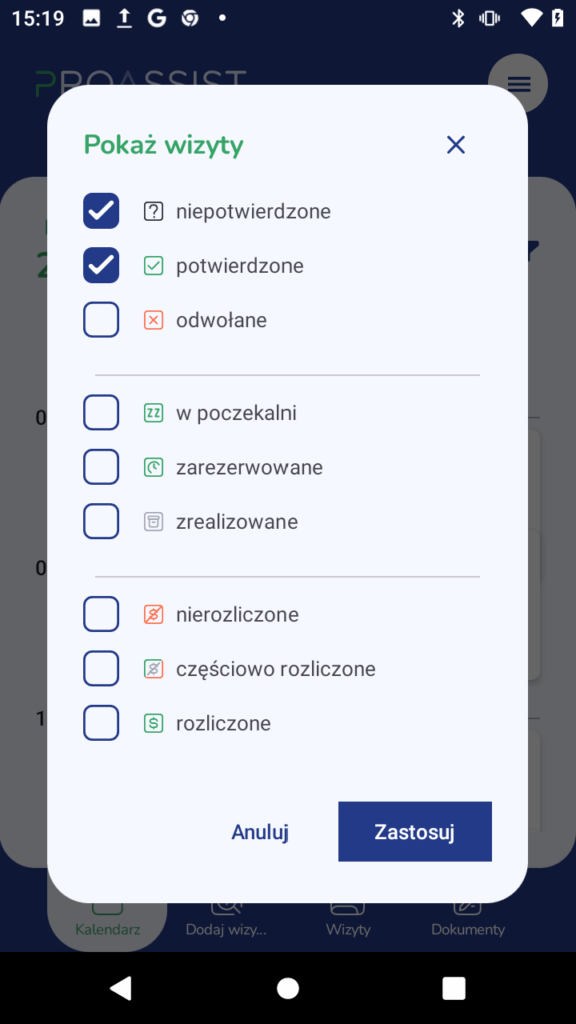The width and height of the screenshot is (576, 1024).
Task: Click the Anuluj button
Action: [260, 832]
